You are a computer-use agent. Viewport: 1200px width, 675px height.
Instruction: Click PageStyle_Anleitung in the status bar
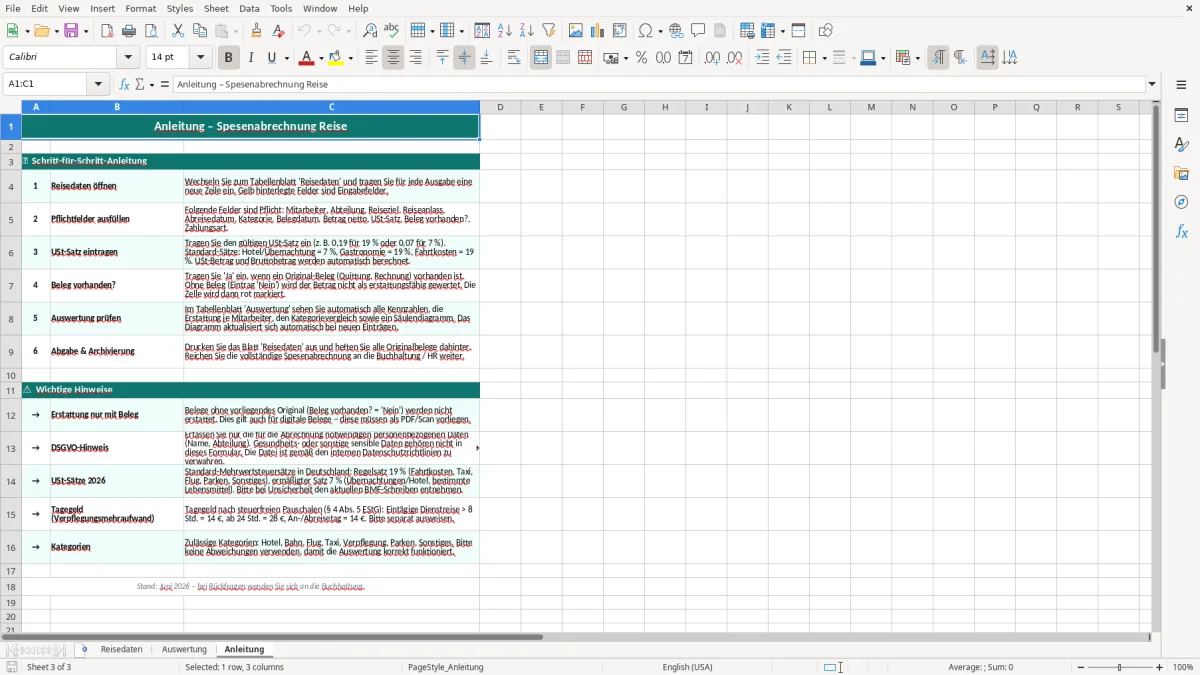446,667
